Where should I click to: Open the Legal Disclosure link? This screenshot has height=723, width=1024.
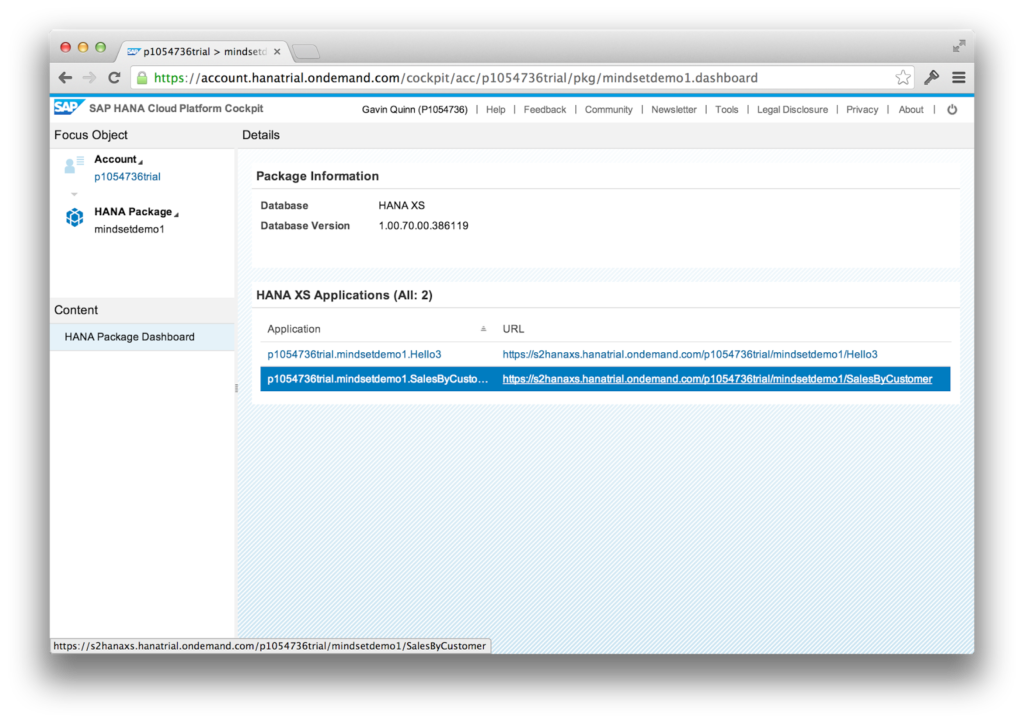(792, 110)
